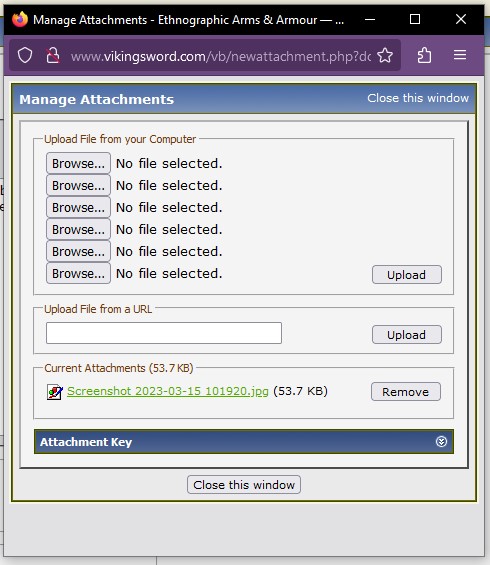Open the shield tracking protection icon
This screenshot has height=565, width=490.
pyautogui.click(x=25, y=56)
